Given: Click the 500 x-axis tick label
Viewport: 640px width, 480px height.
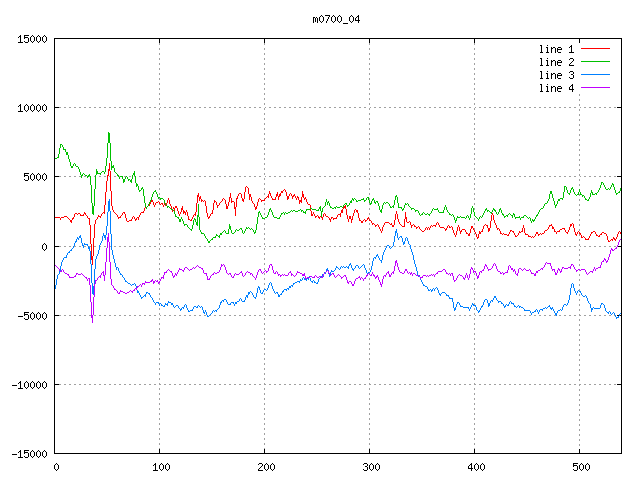Looking at the screenshot, I should point(580,467).
